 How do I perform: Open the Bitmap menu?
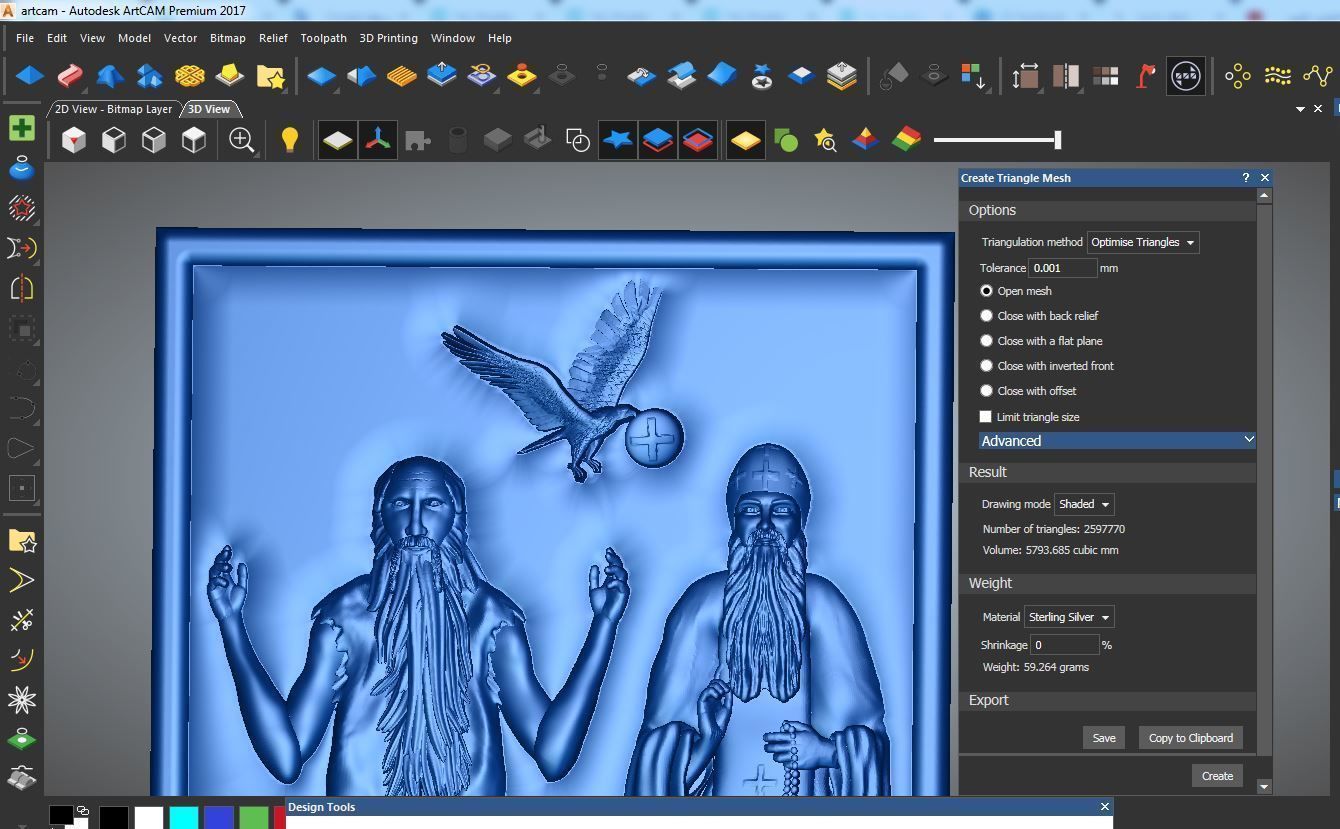pyautogui.click(x=227, y=38)
